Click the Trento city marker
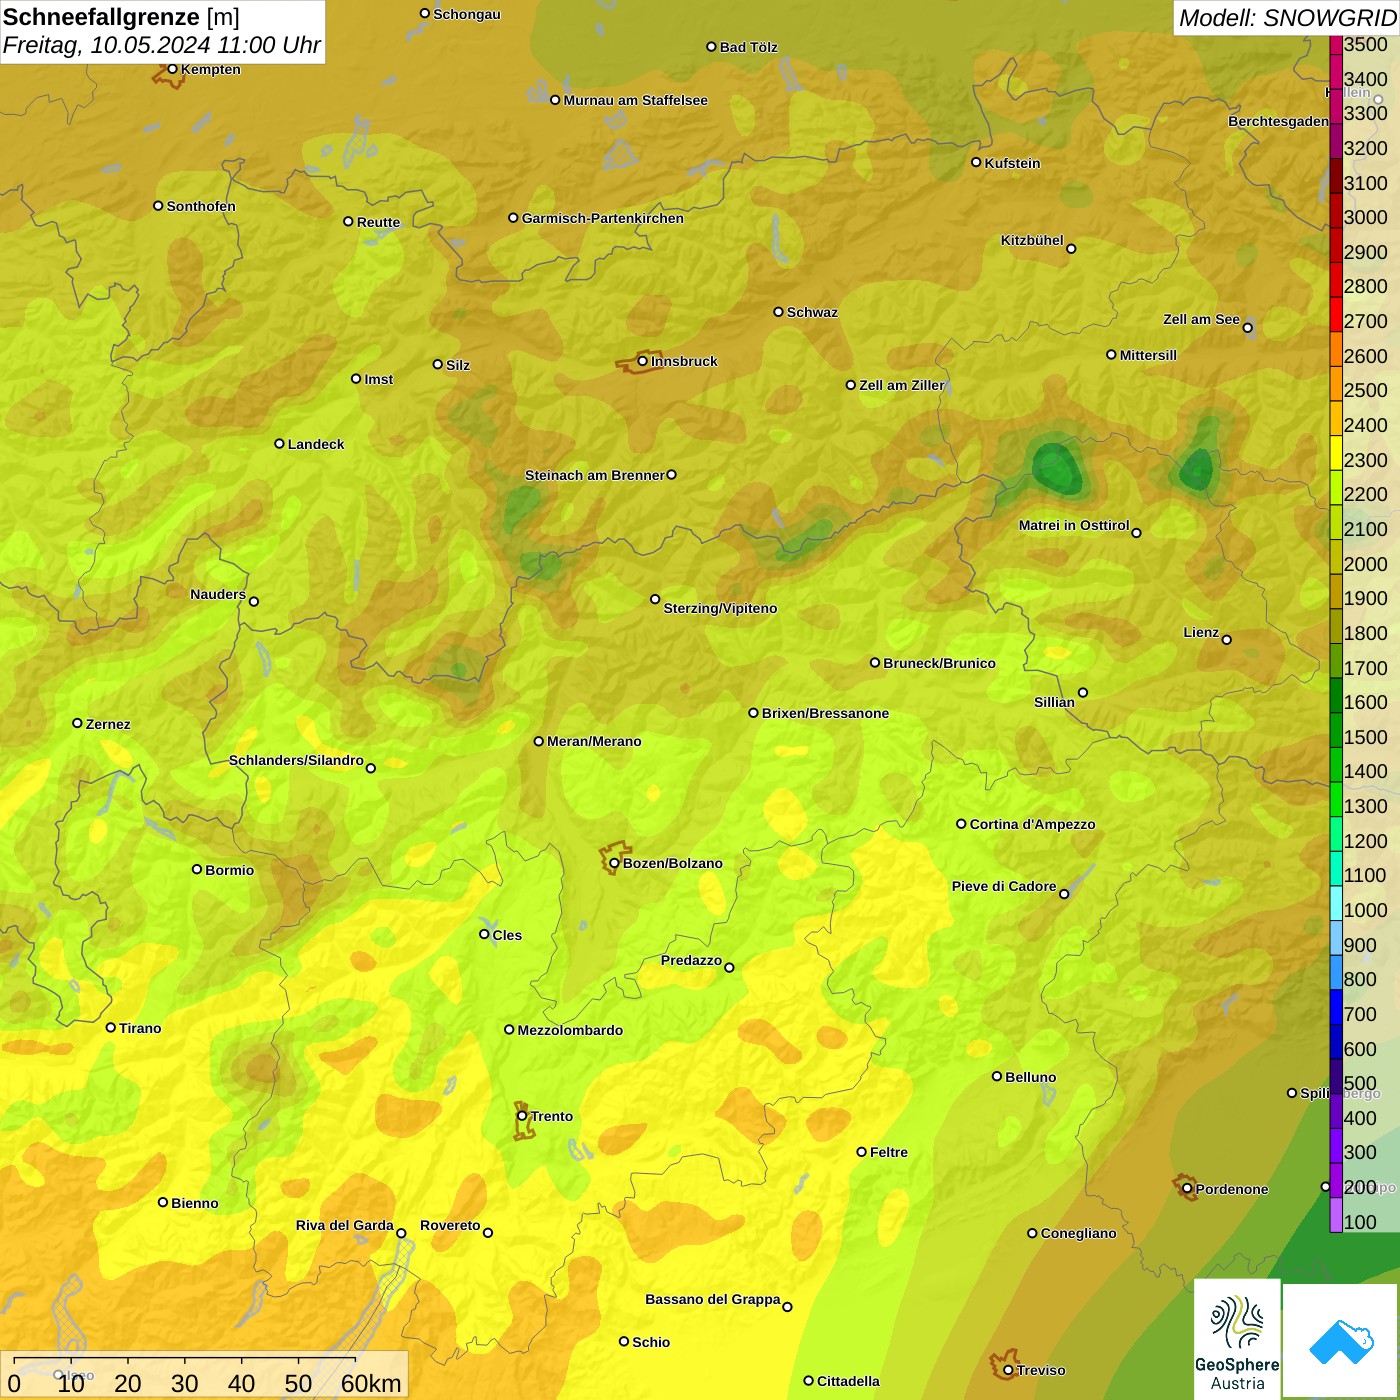This screenshot has width=1400, height=1400. tap(522, 1116)
